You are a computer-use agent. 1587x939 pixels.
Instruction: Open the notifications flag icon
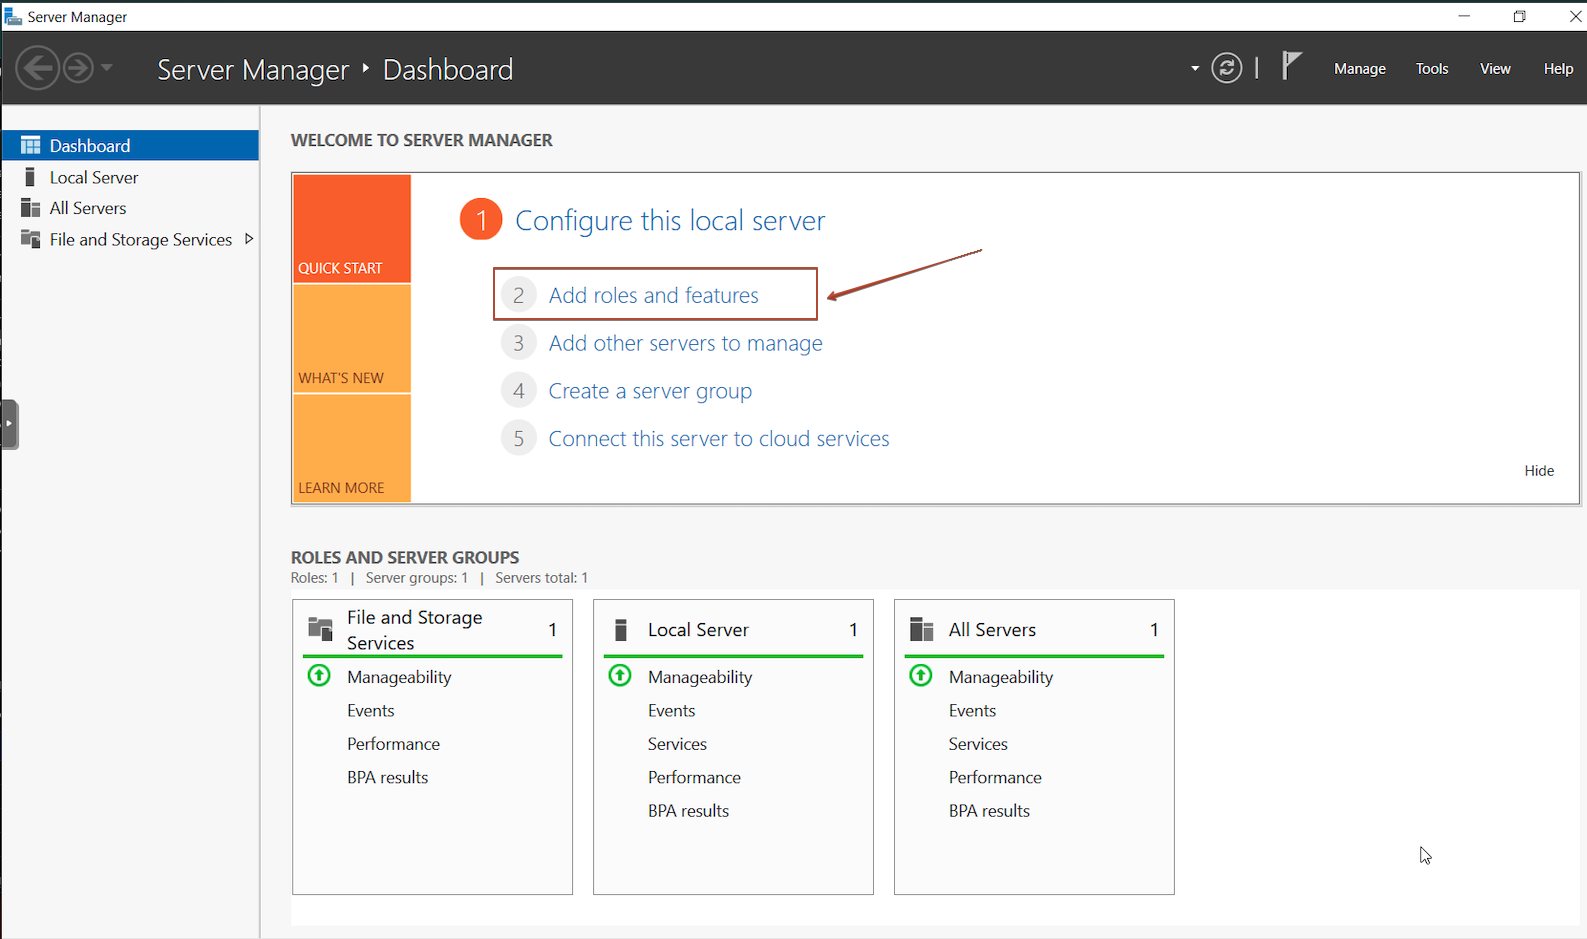(x=1291, y=67)
